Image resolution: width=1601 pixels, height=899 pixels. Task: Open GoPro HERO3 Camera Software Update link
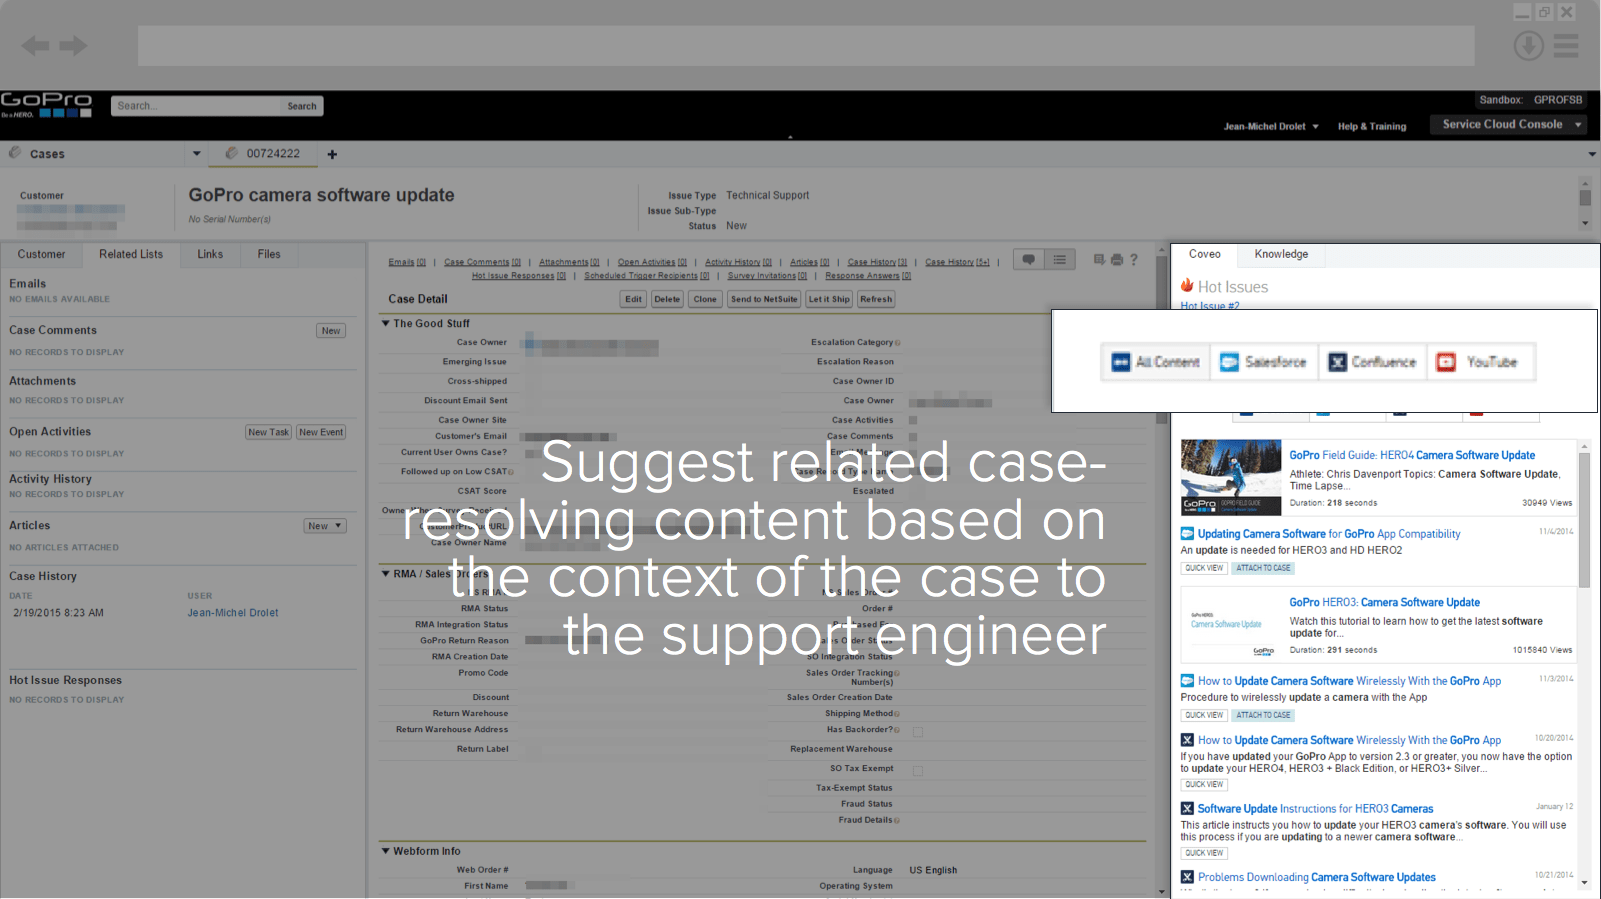click(x=1384, y=602)
